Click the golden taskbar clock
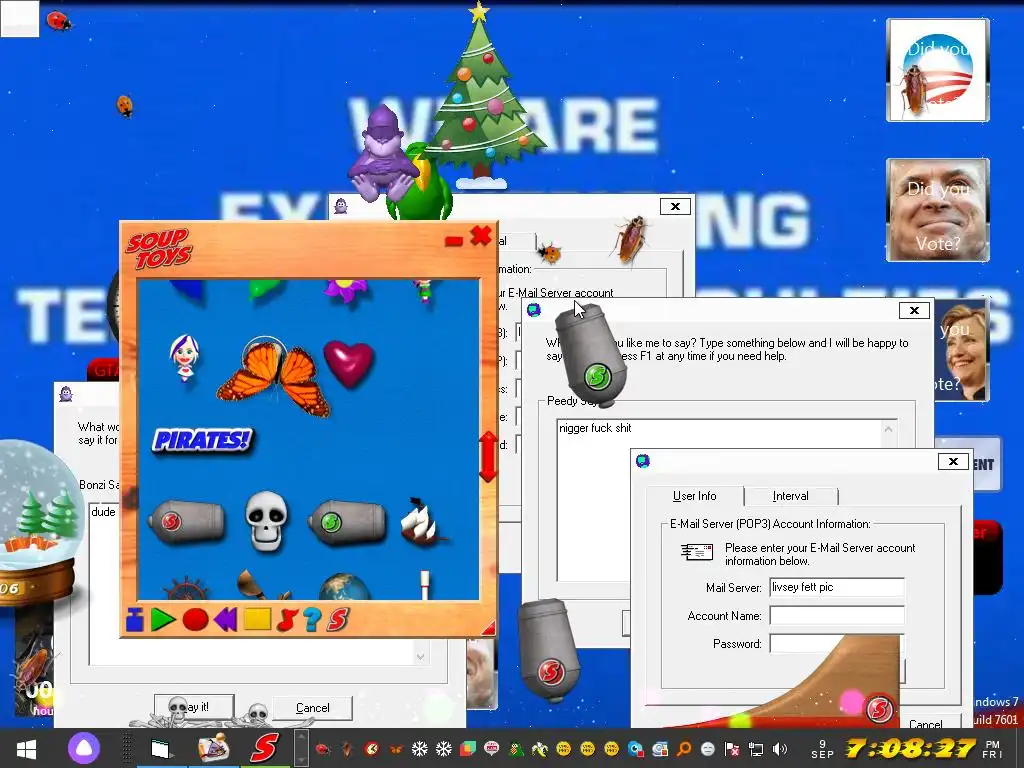This screenshot has height=768, width=1024. pyautogui.click(x=911, y=748)
